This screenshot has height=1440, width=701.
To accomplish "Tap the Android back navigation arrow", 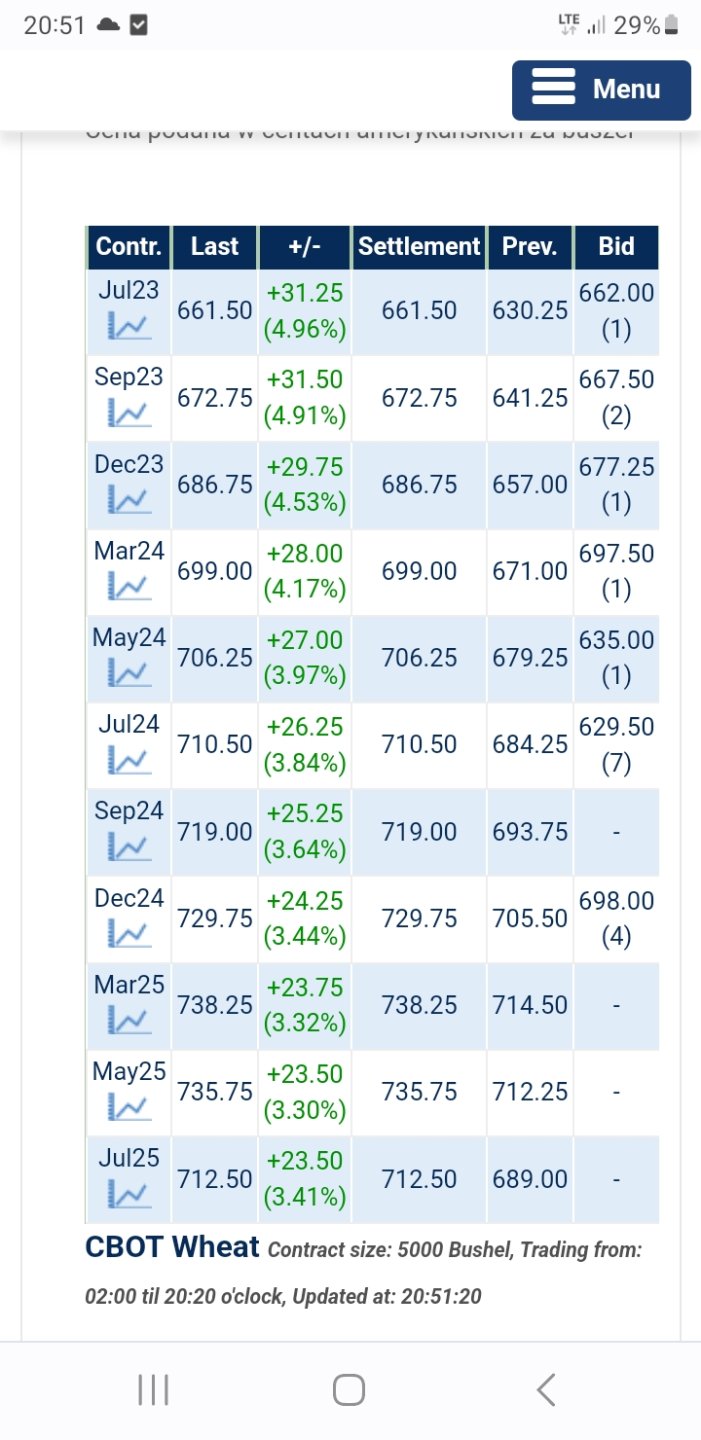I will (x=546, y=1390).
